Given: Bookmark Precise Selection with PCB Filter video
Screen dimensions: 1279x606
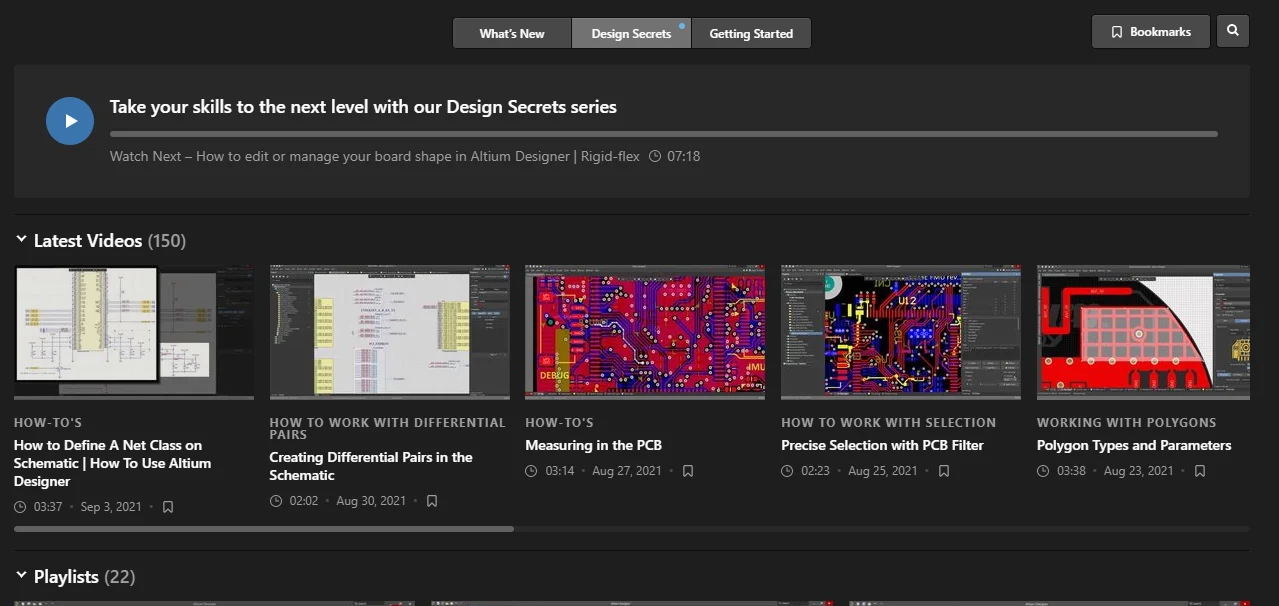Looking at the screenshot, I should coord(944,471).
